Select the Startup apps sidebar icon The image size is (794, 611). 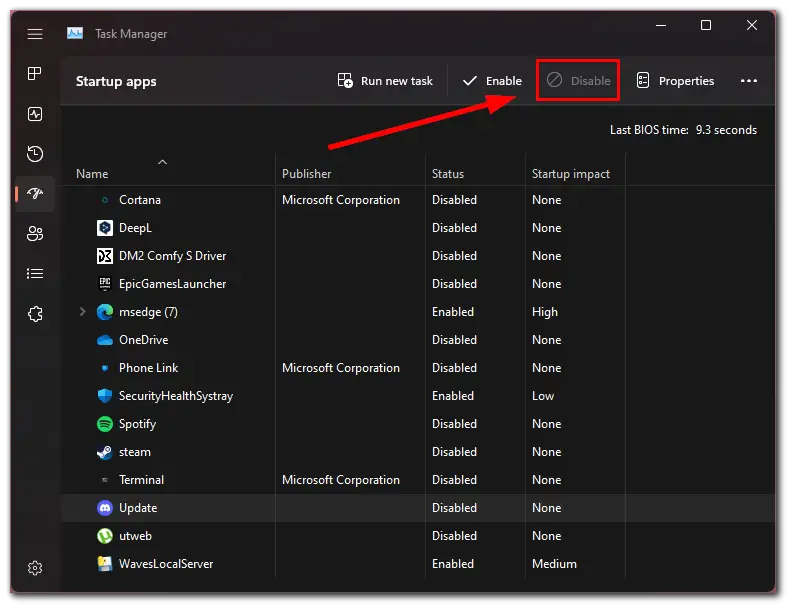pos(35,193)
